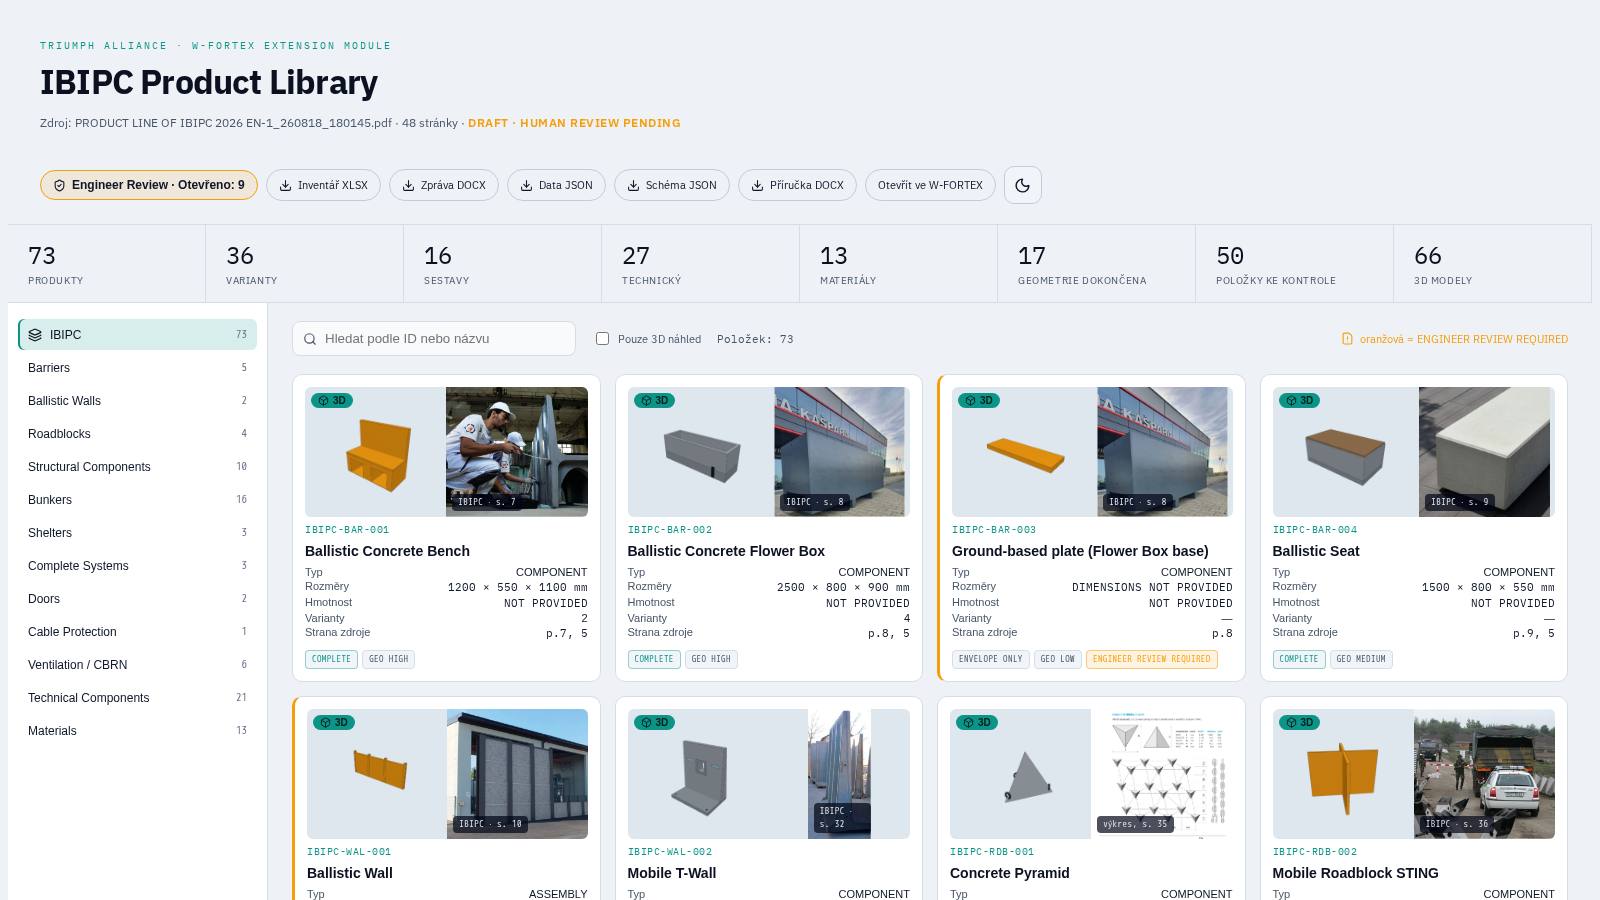
Task: Click 3D badge on Concrete Pyramid card
Action: tap(976, 722)
